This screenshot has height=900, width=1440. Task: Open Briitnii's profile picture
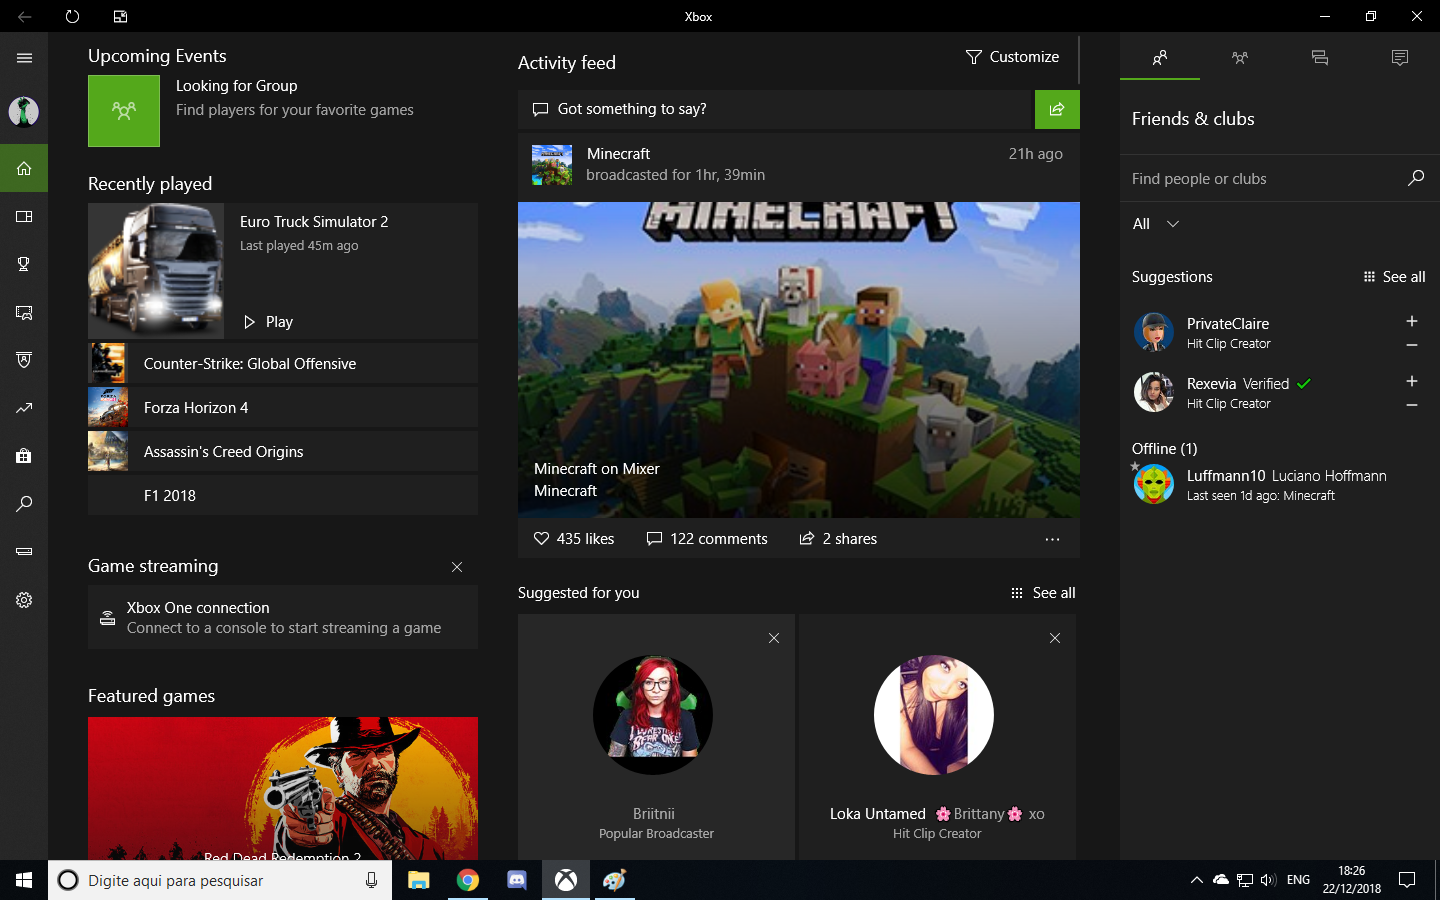pyautogui.click(x=653, y=715)
